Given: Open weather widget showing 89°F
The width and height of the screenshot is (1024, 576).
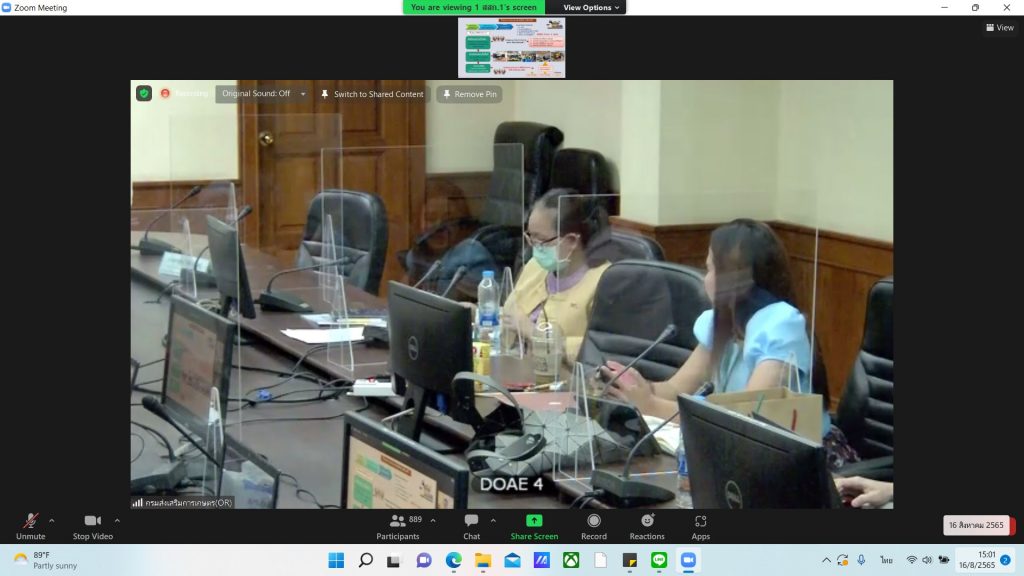Looking at the screenshot, I should 46,560.
